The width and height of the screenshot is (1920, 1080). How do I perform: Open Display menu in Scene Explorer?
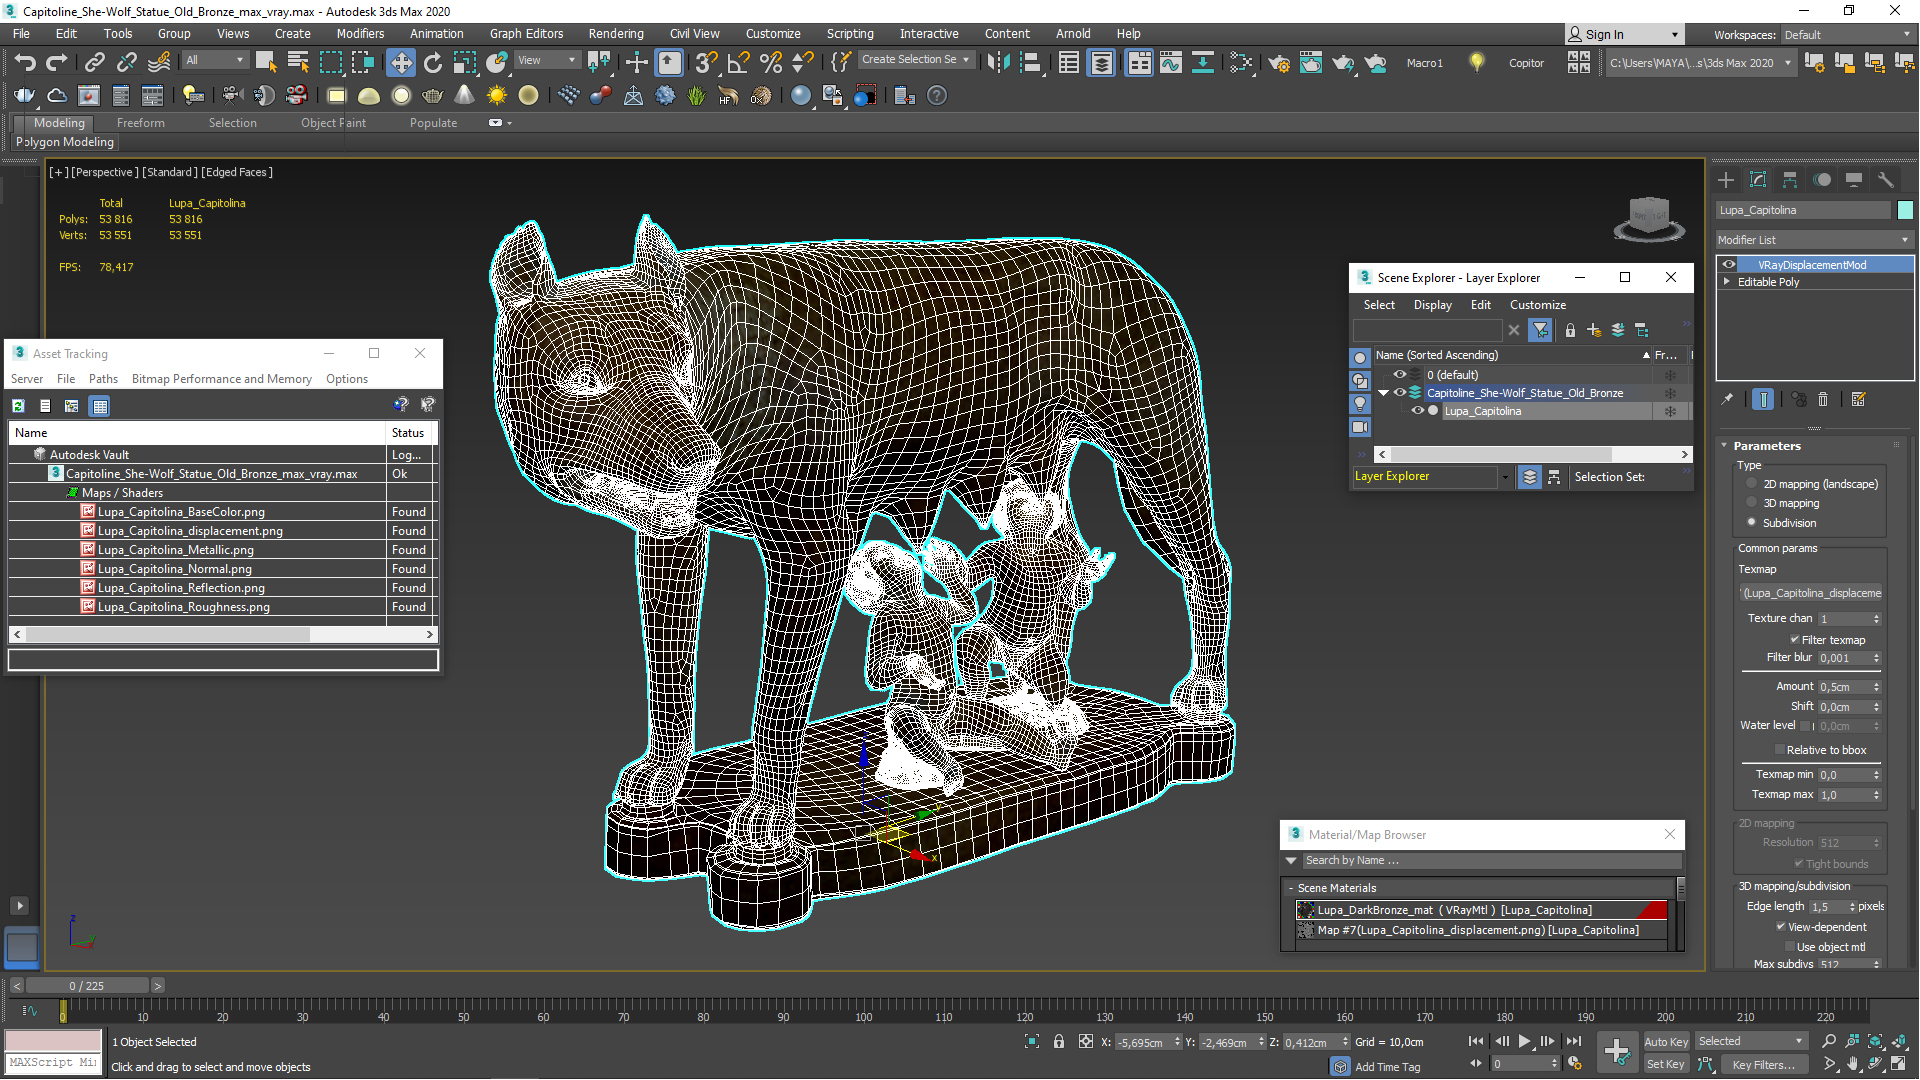coord(1432,305)
